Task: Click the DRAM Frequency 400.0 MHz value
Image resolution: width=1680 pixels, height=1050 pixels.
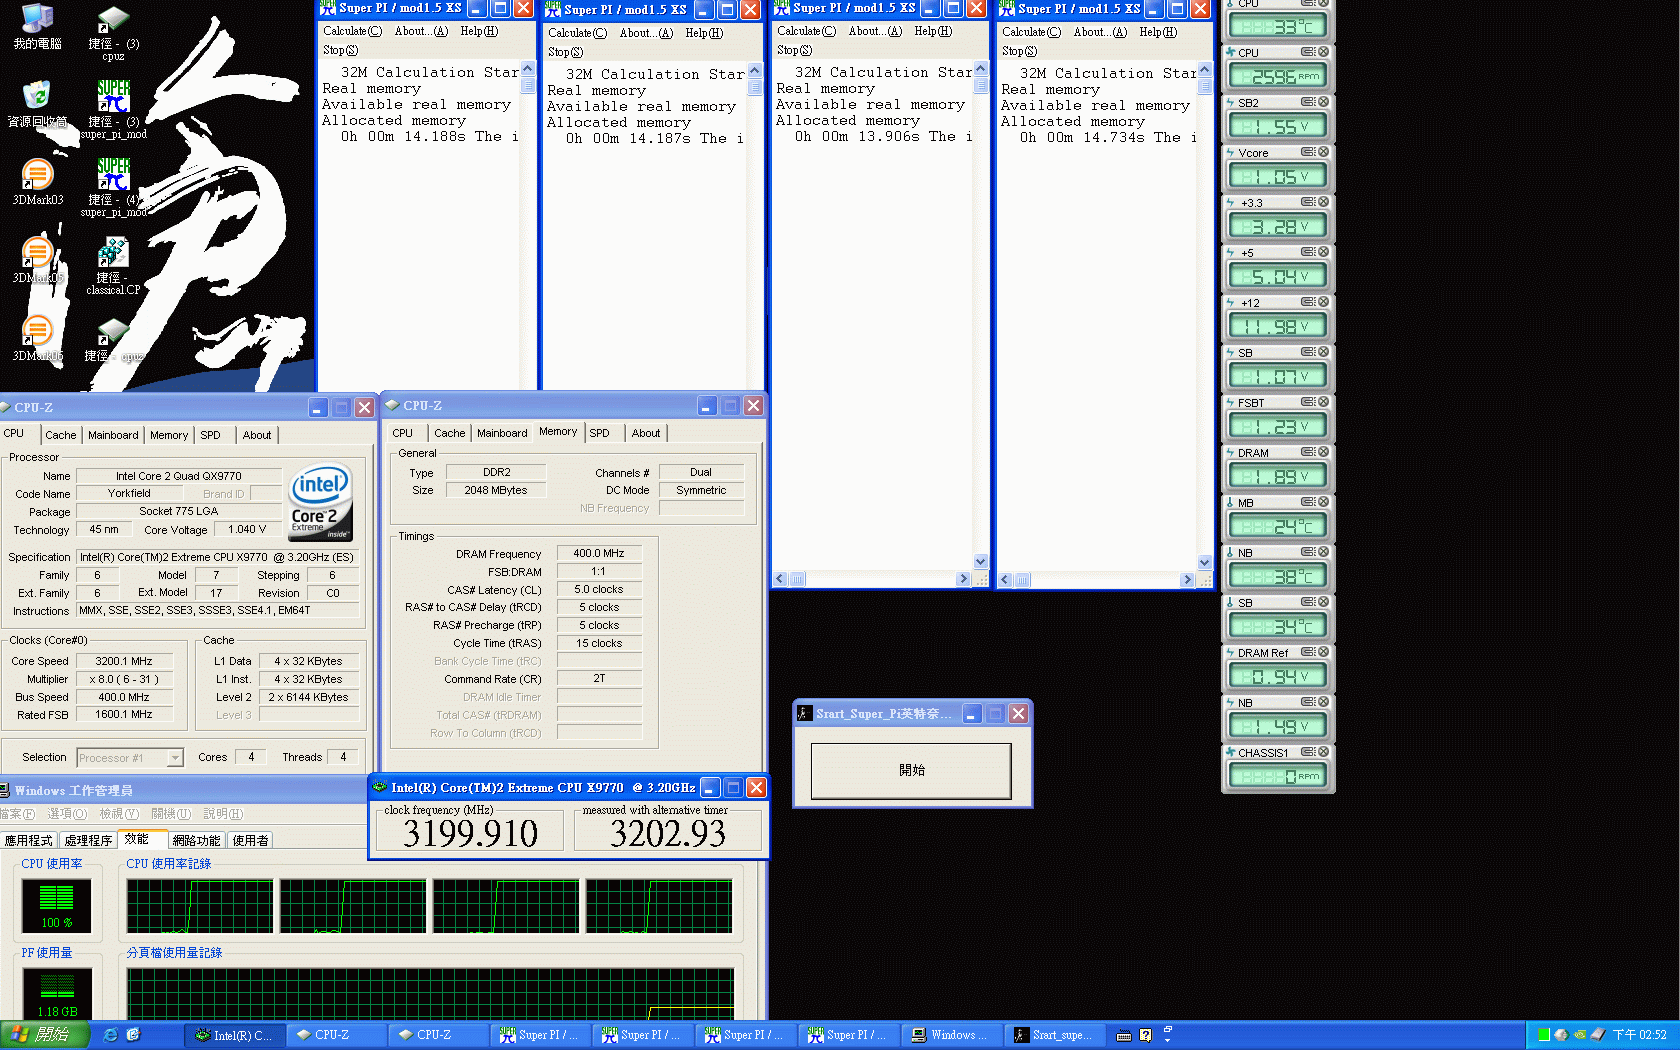Action: pos(599,553)
